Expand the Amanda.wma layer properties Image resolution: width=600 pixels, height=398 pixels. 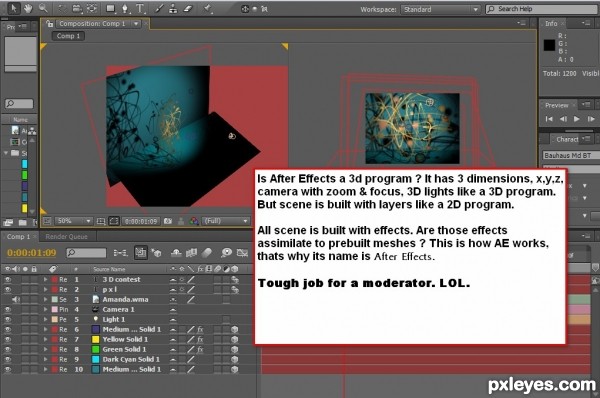tap(46, 300)
